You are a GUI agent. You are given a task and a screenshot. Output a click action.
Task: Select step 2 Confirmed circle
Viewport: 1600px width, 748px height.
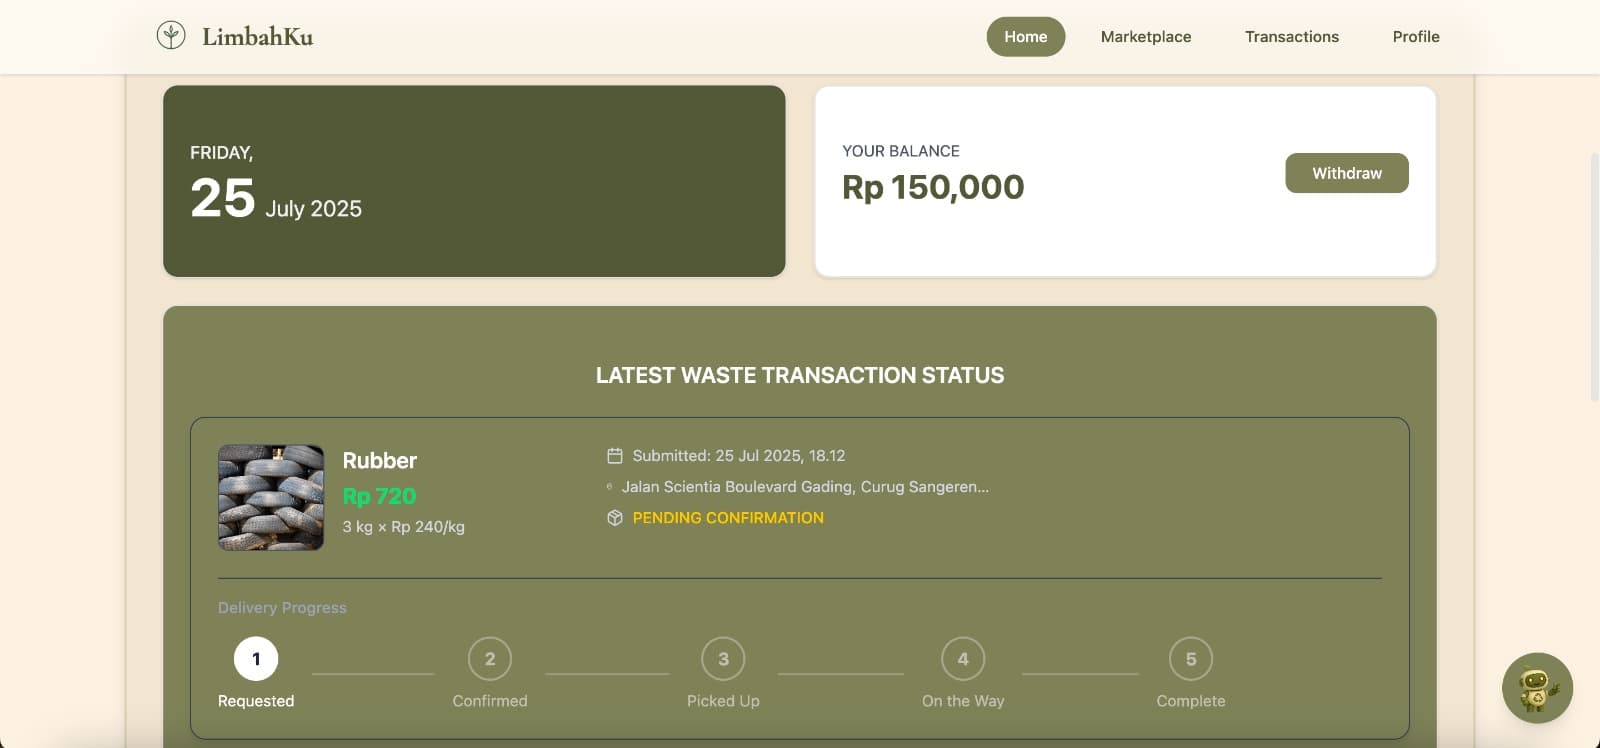click(x=490, y=659)
